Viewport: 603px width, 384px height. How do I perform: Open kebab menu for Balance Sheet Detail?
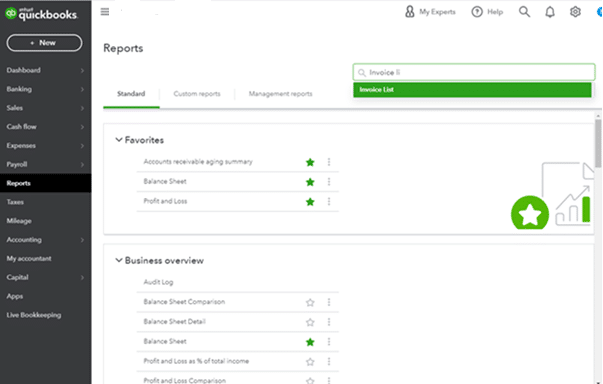coord(329,322)
